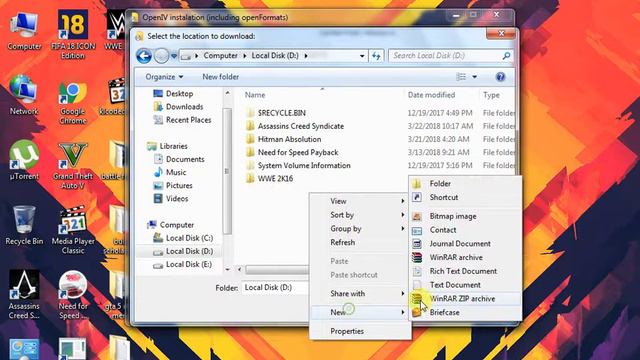640x360 pixels.
Task: Choose Briefcase in New submenu
Action: pos(465,313)
